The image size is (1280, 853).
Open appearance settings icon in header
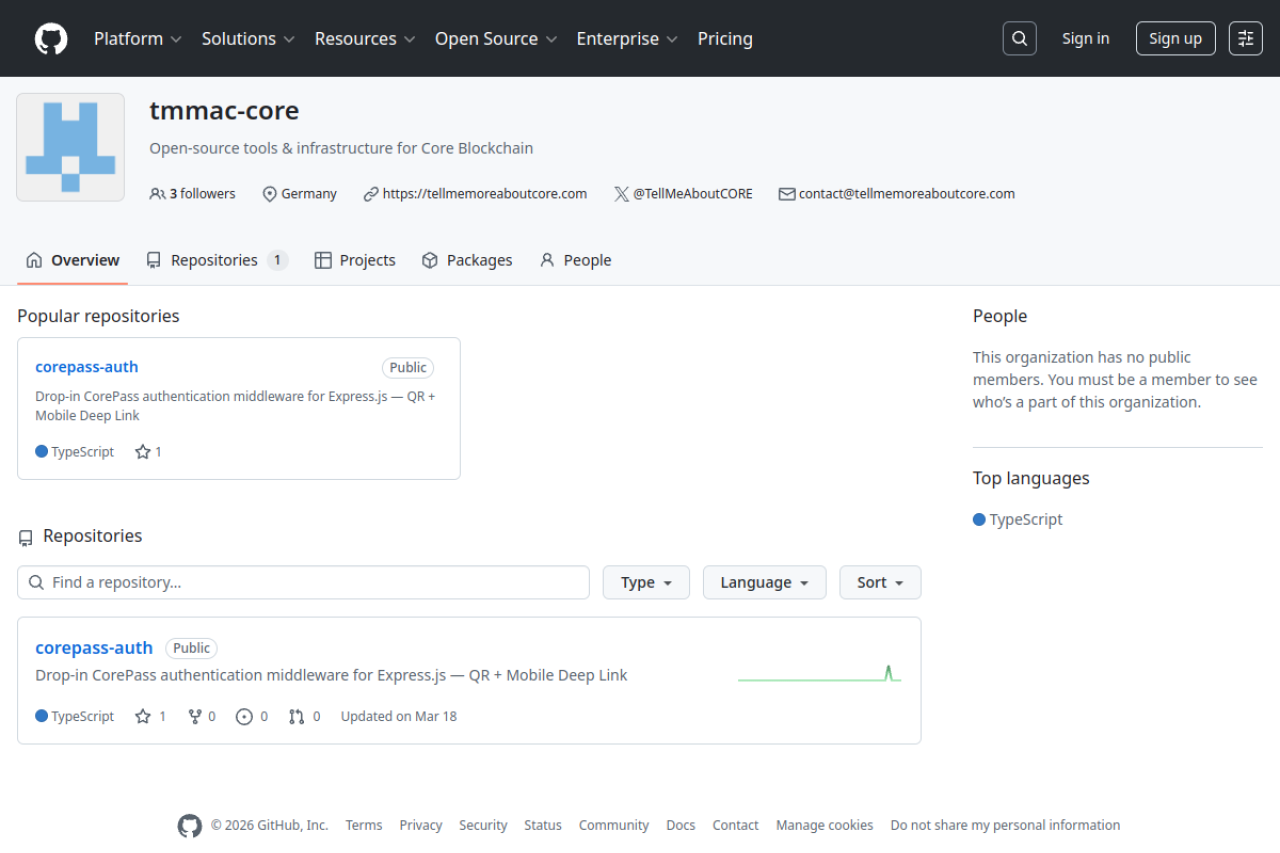pyautogui.click(x=1245, y=39)
